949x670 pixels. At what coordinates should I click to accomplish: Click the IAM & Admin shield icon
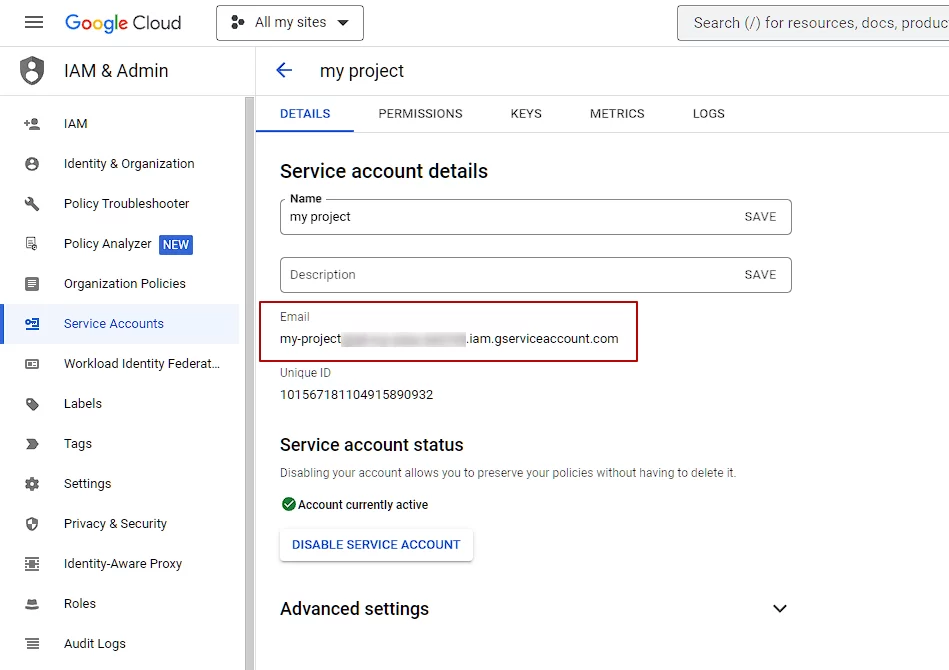(32, 71)
